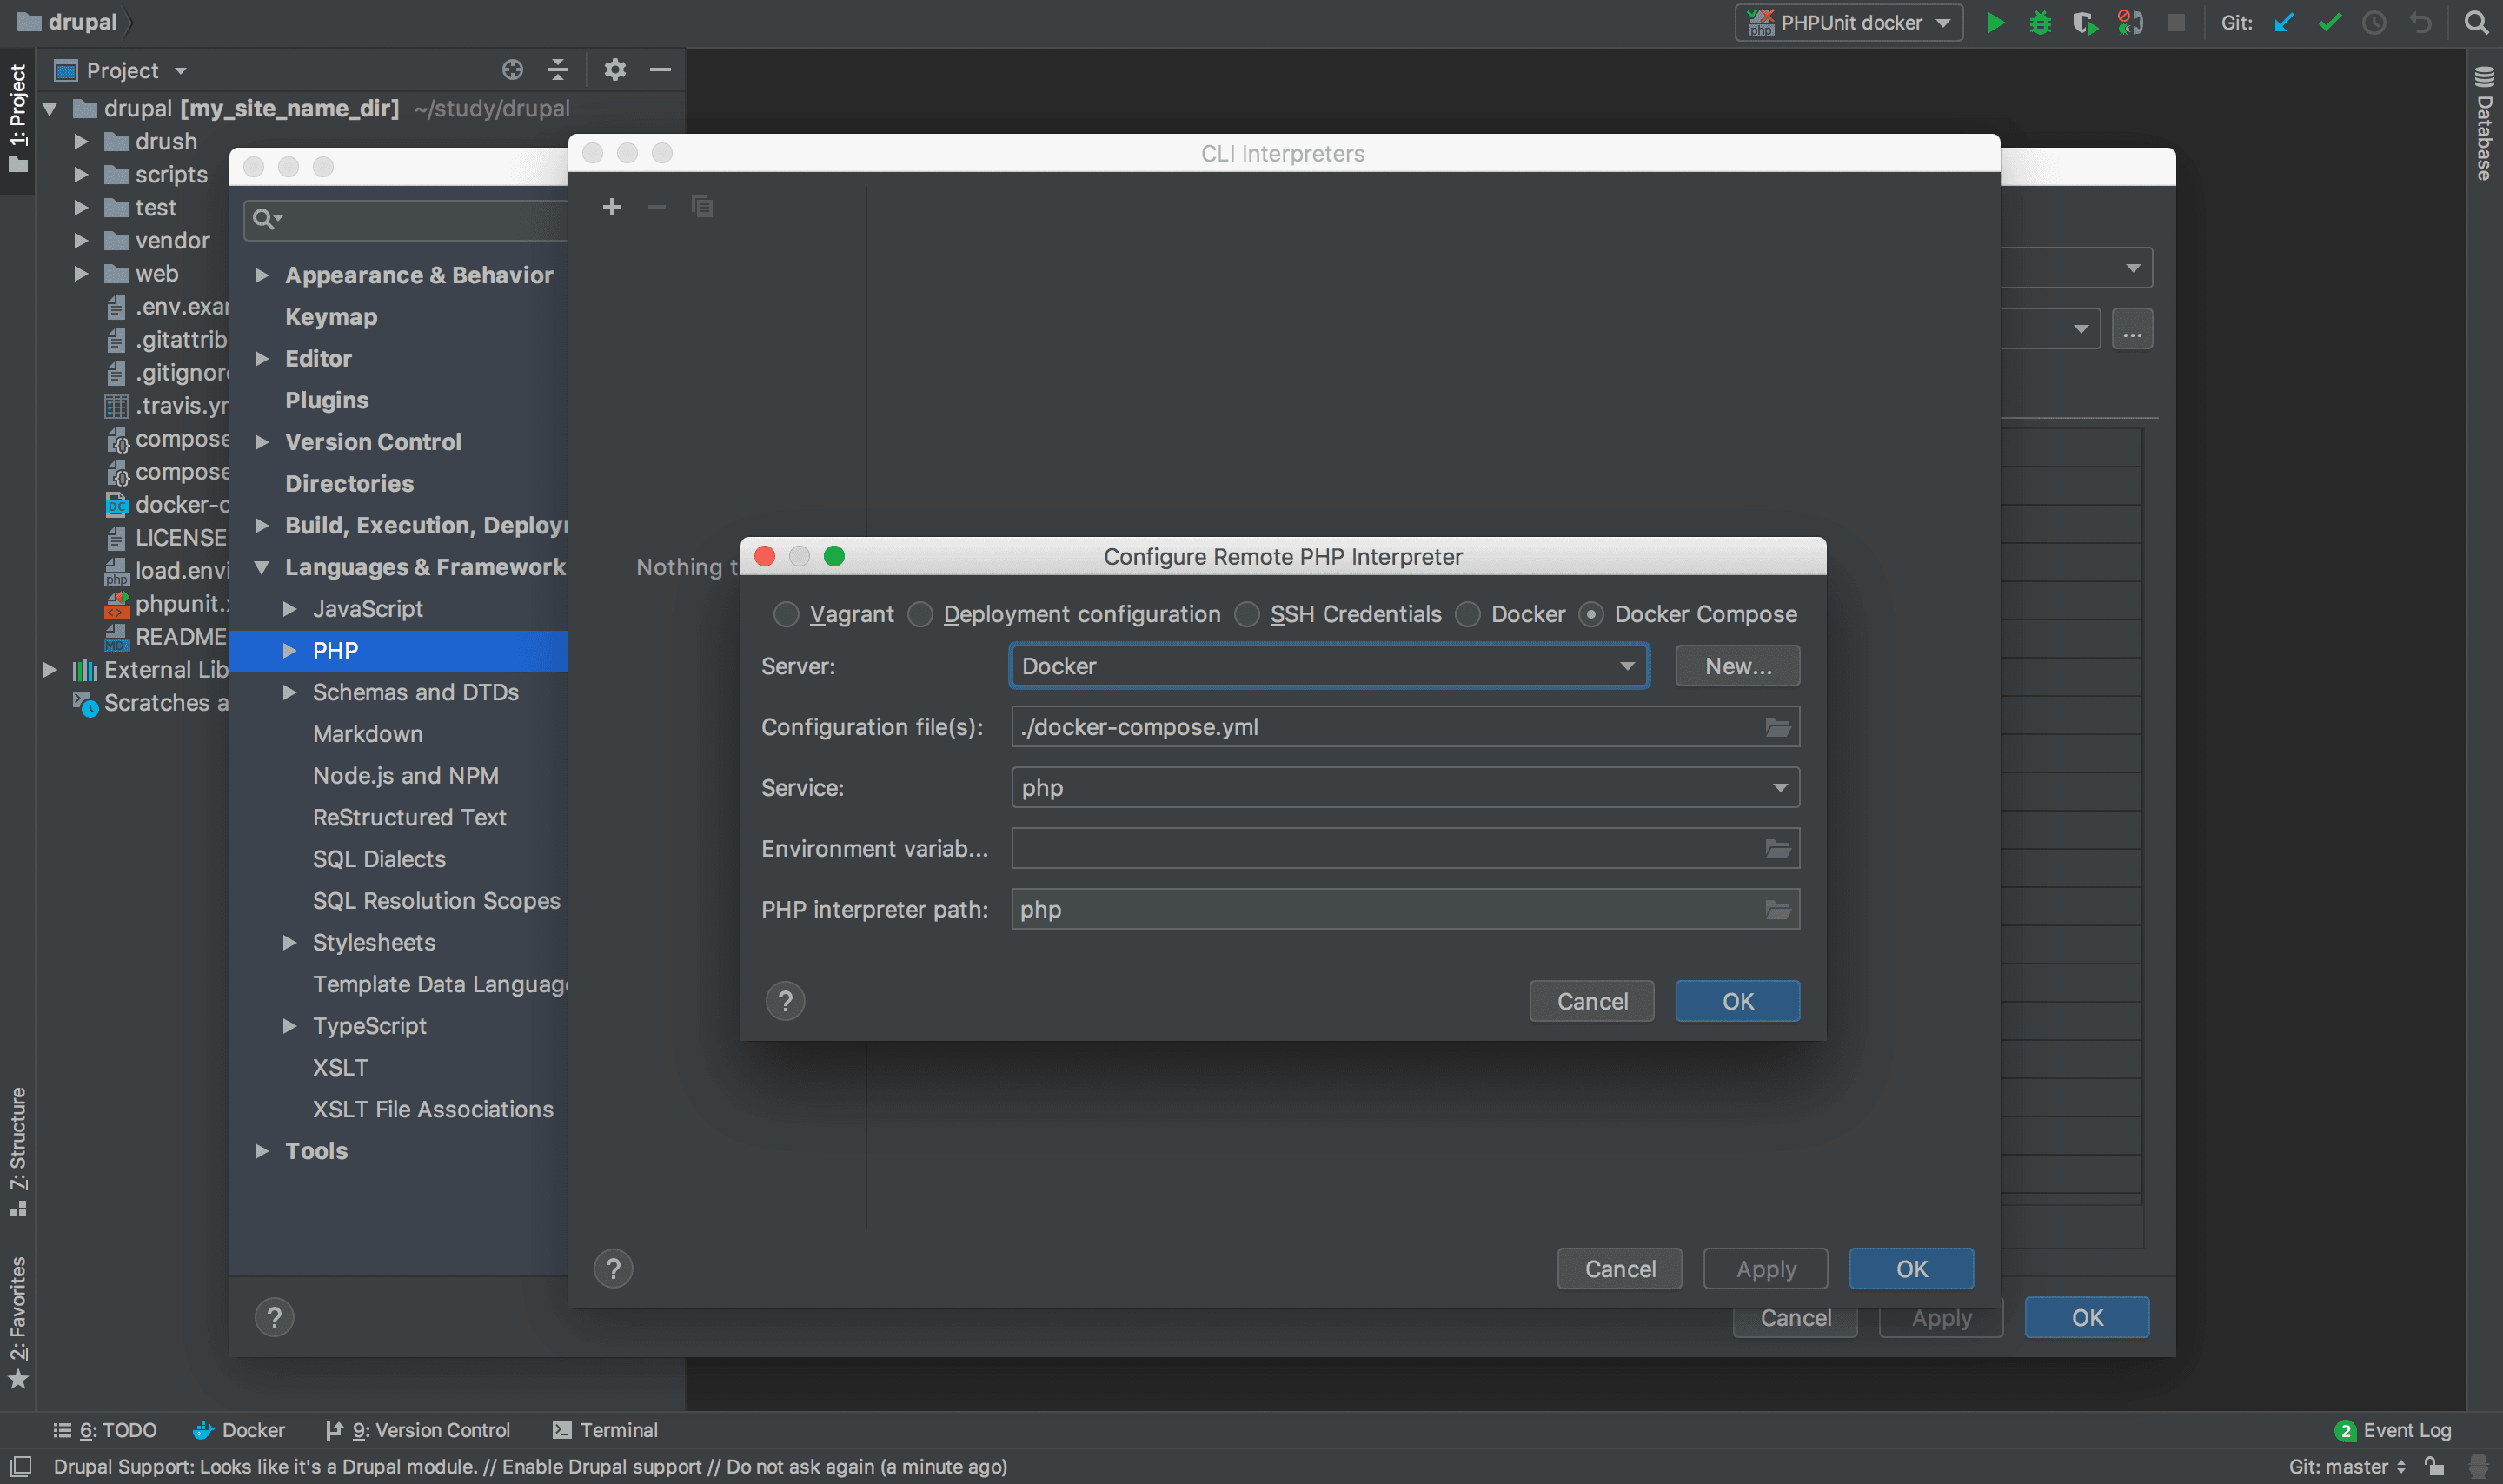Choose the Docker radio button

(1468, 614)
